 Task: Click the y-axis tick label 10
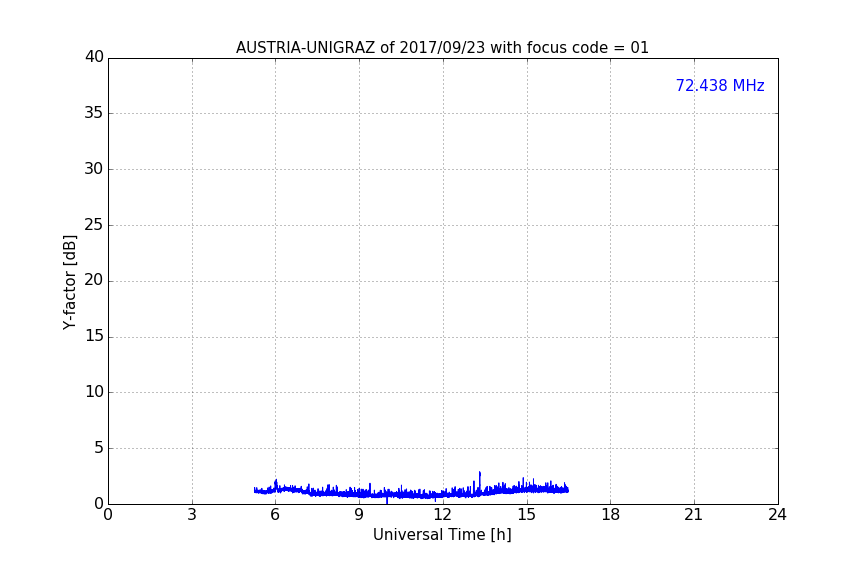click(x=94, y=392)
